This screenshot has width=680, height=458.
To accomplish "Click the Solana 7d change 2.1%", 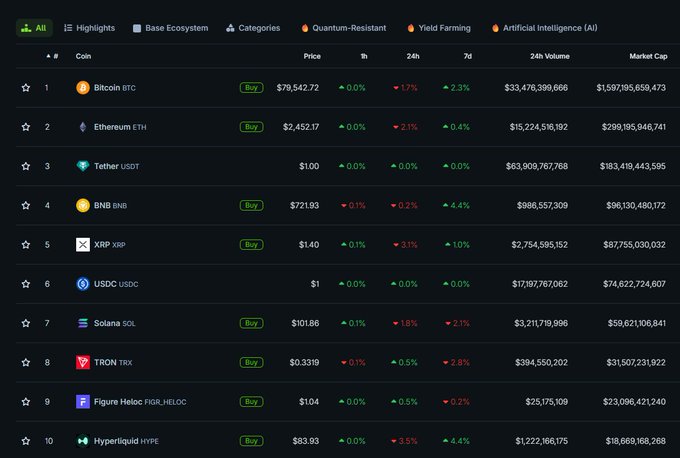I will (x=458, y=323).
